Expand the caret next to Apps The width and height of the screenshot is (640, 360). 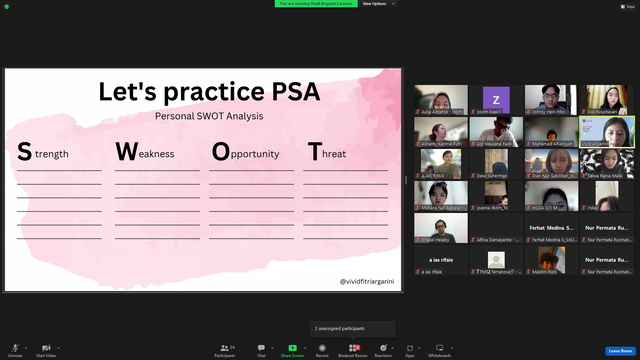point(419,348)
